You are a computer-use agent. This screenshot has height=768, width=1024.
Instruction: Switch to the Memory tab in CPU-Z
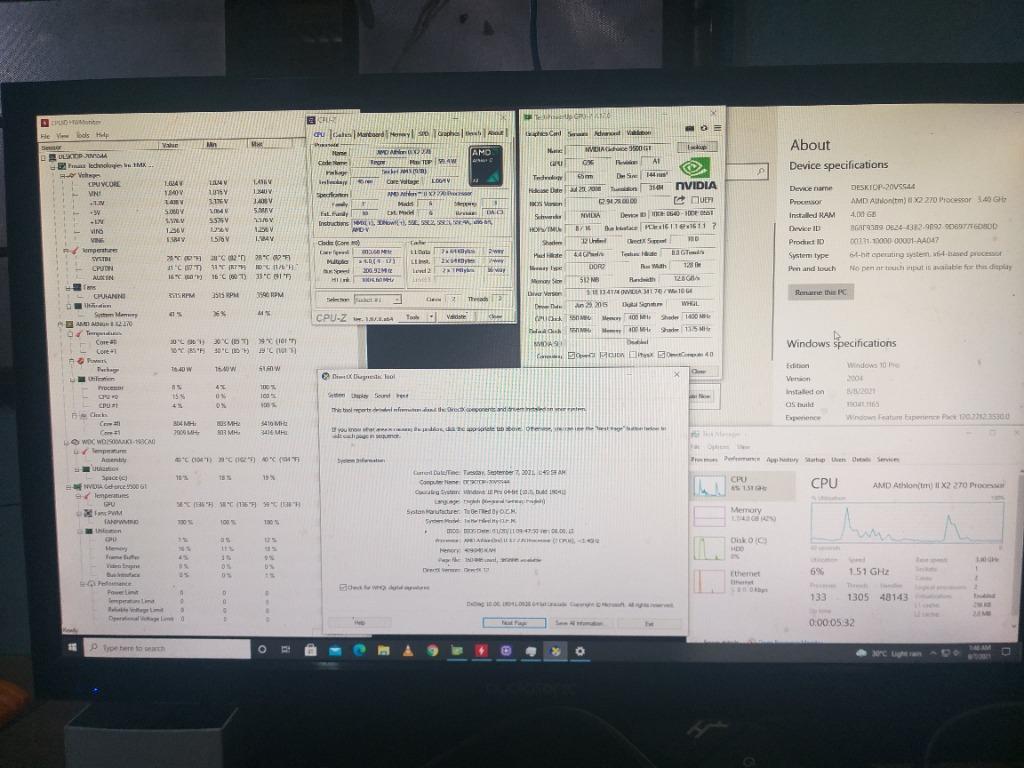click(400, 134)
